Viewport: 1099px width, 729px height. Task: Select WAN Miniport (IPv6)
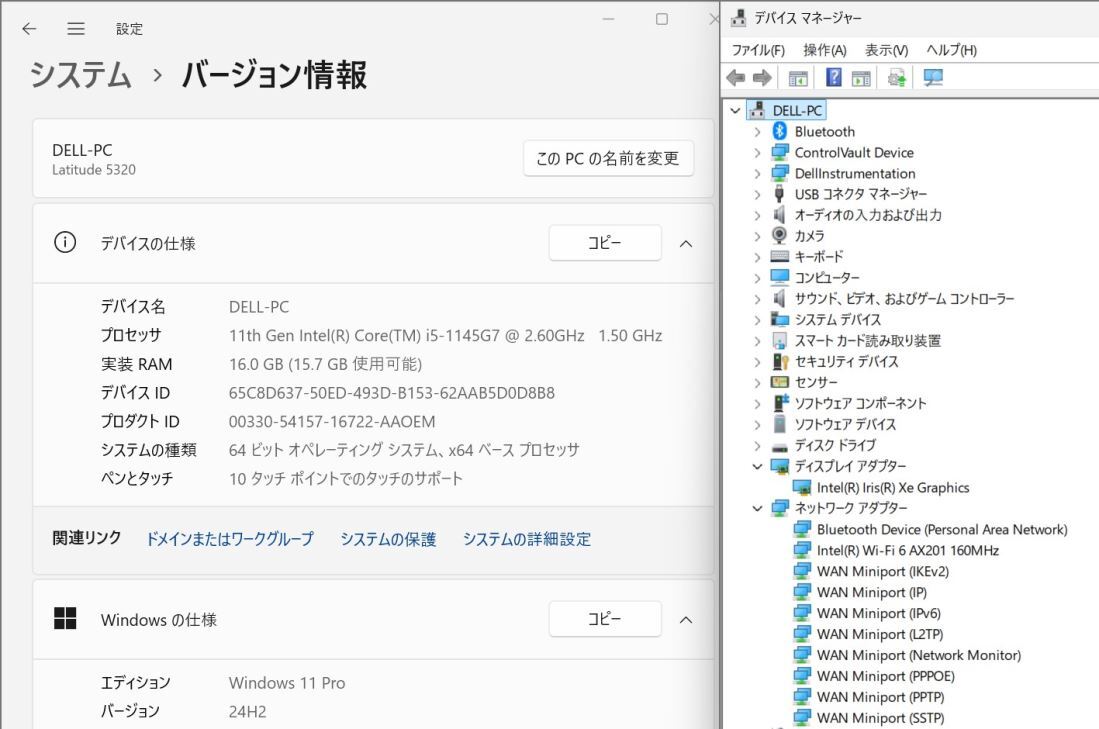tap(878, 614)
